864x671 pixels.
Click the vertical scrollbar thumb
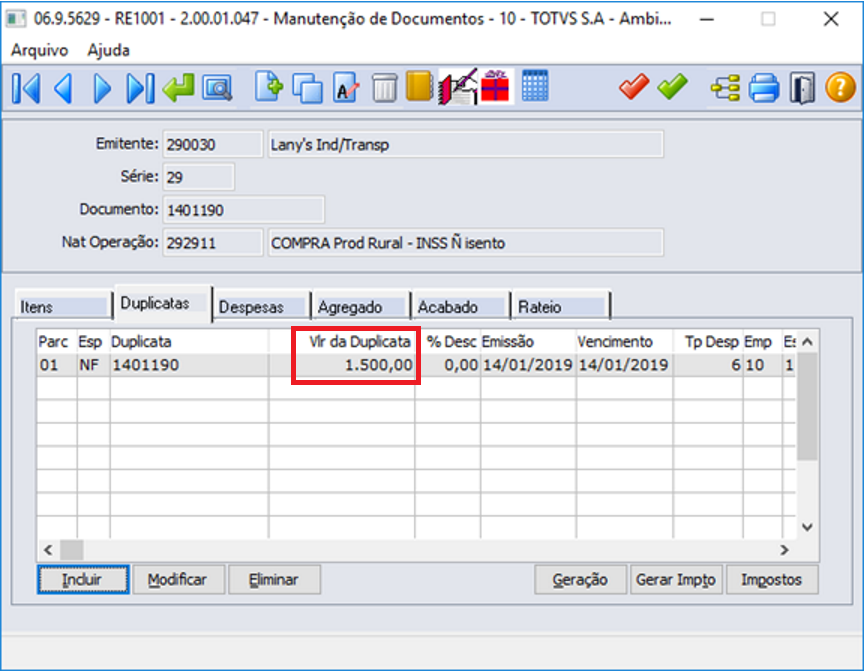[807, 407]
